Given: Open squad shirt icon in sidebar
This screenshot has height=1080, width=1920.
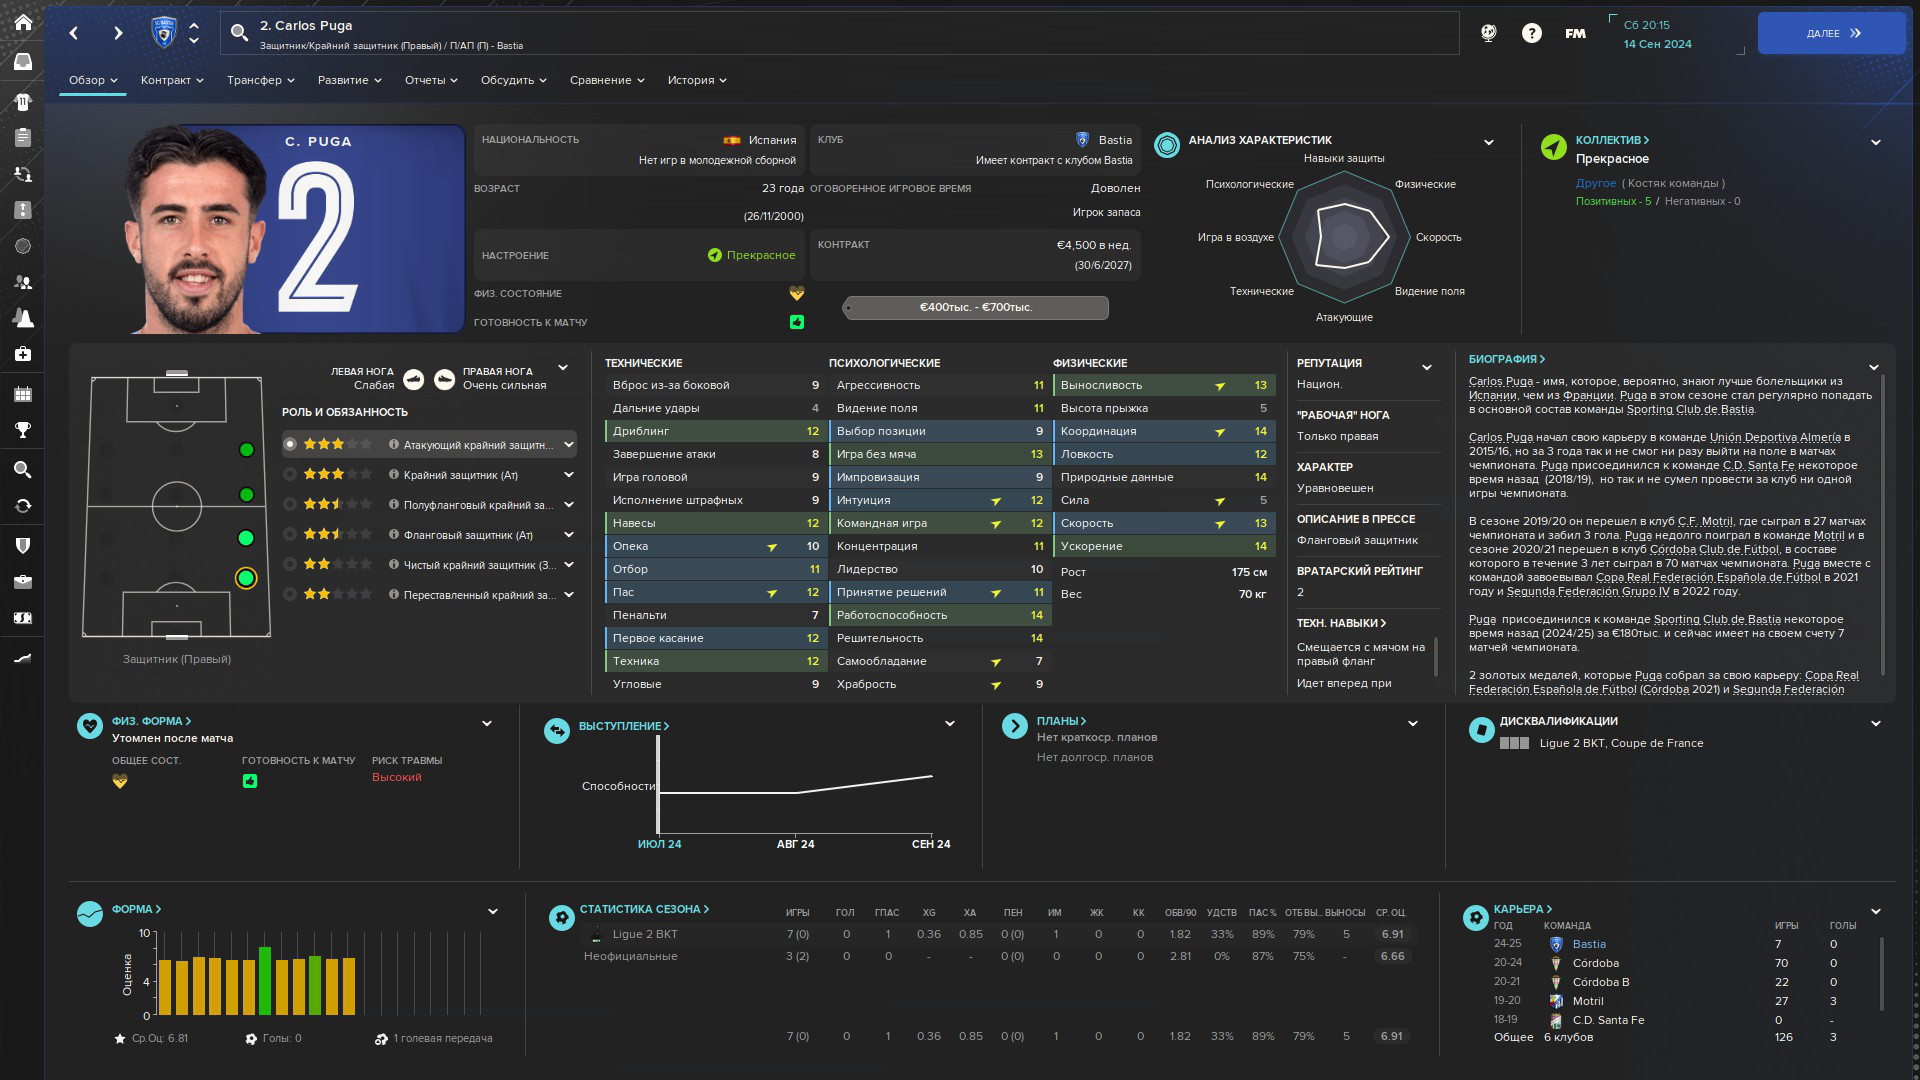Looking at the screenshot, I should (23, 101).
